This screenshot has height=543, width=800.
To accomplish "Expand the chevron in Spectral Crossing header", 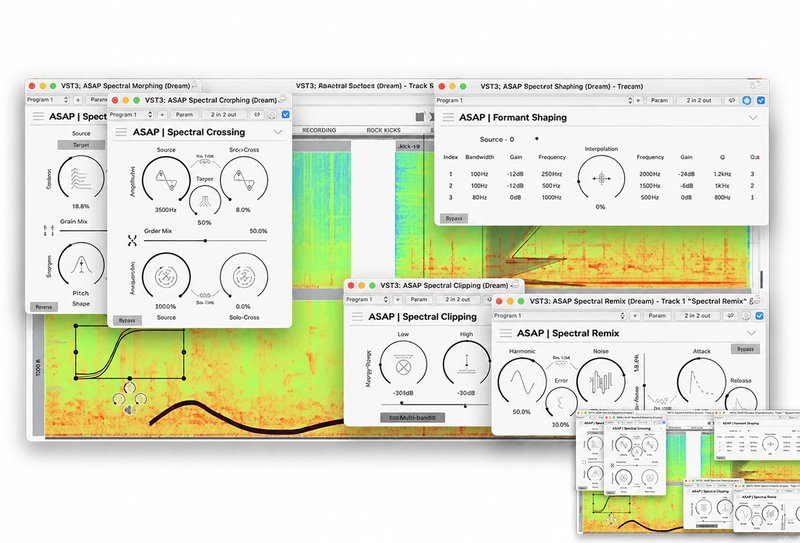I will tap(278, 132).
